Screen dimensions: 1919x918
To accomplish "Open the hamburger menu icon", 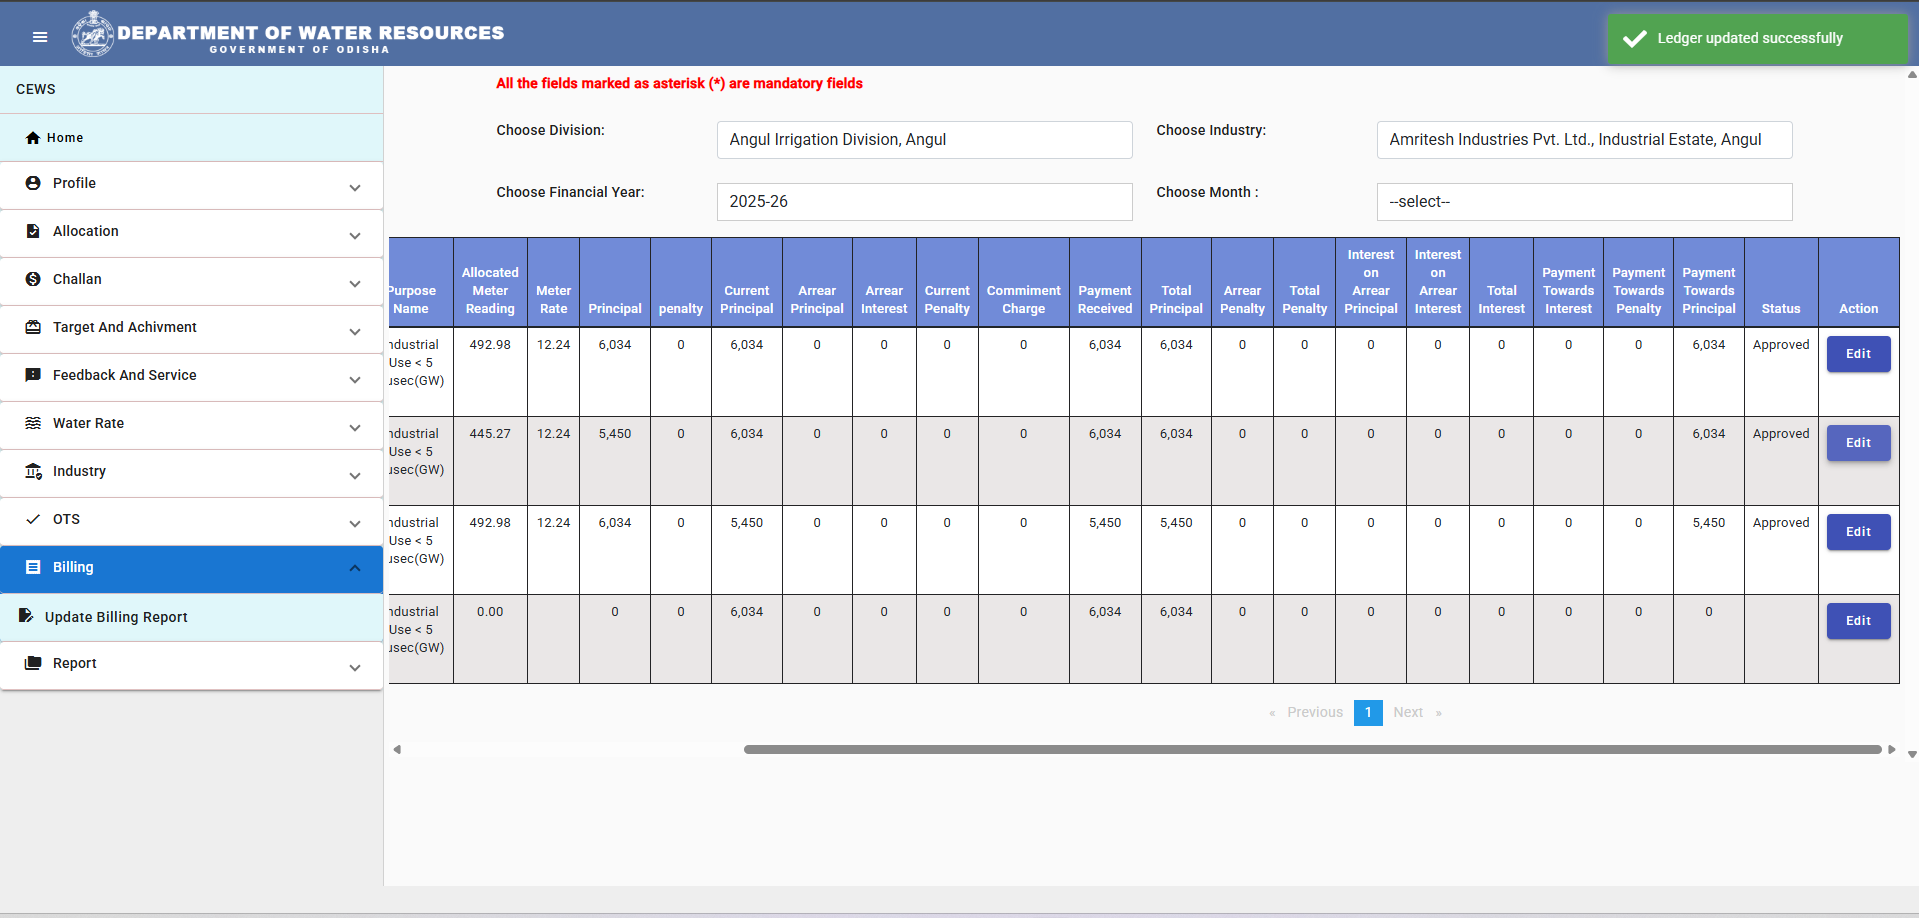I will 40,37.
